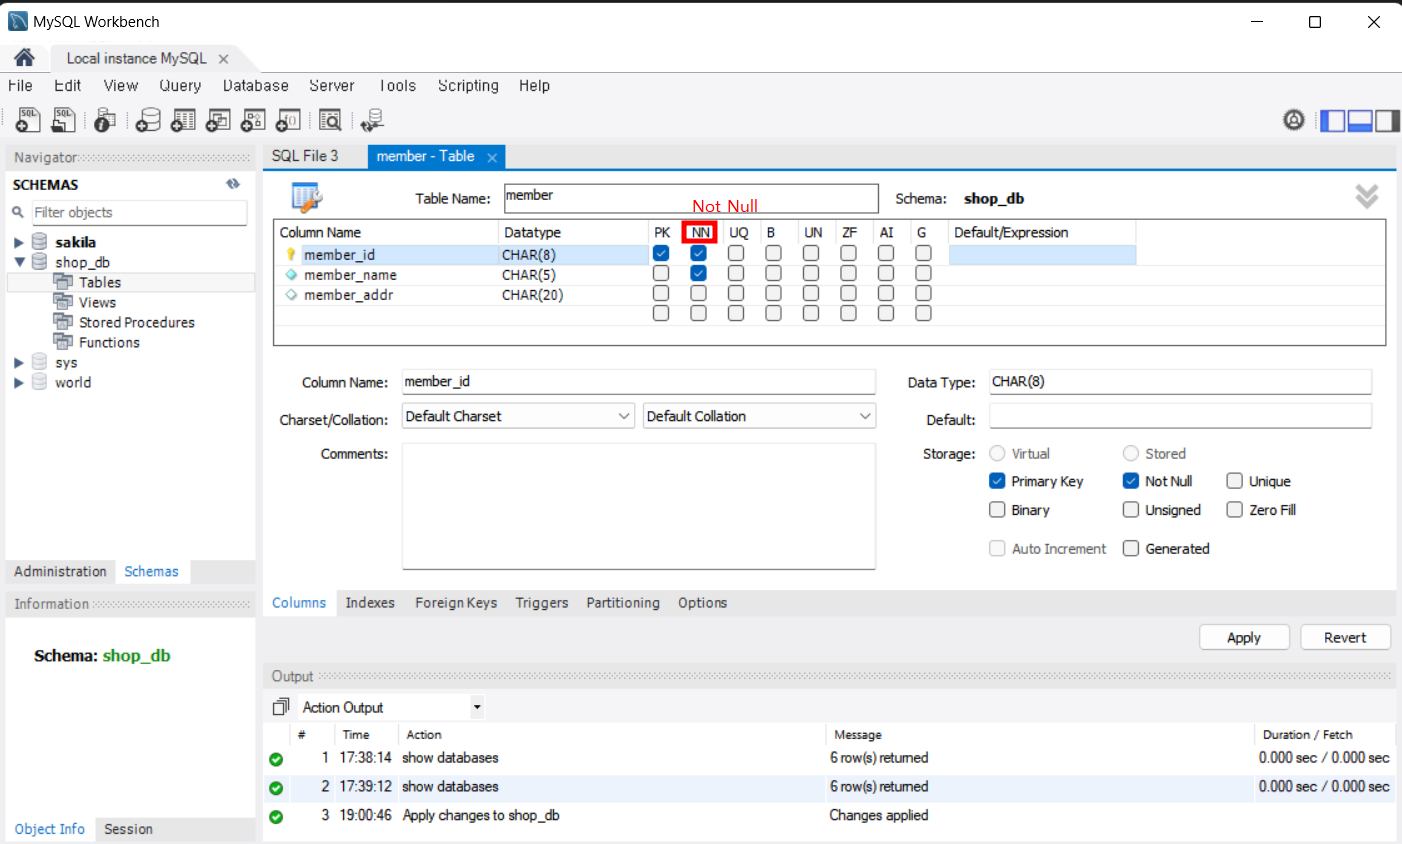The image size is (1402, 844).
Task: Open the File menu
Action: click(20, 86)
